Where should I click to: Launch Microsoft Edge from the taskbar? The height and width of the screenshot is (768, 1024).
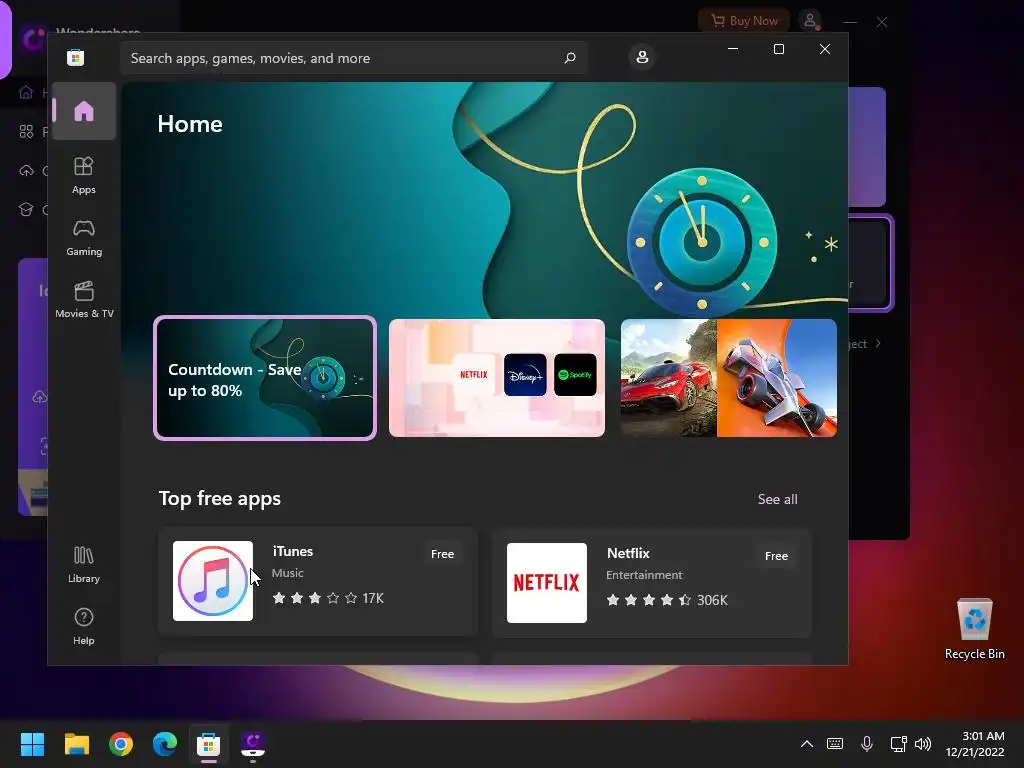(x=165, y=744)
